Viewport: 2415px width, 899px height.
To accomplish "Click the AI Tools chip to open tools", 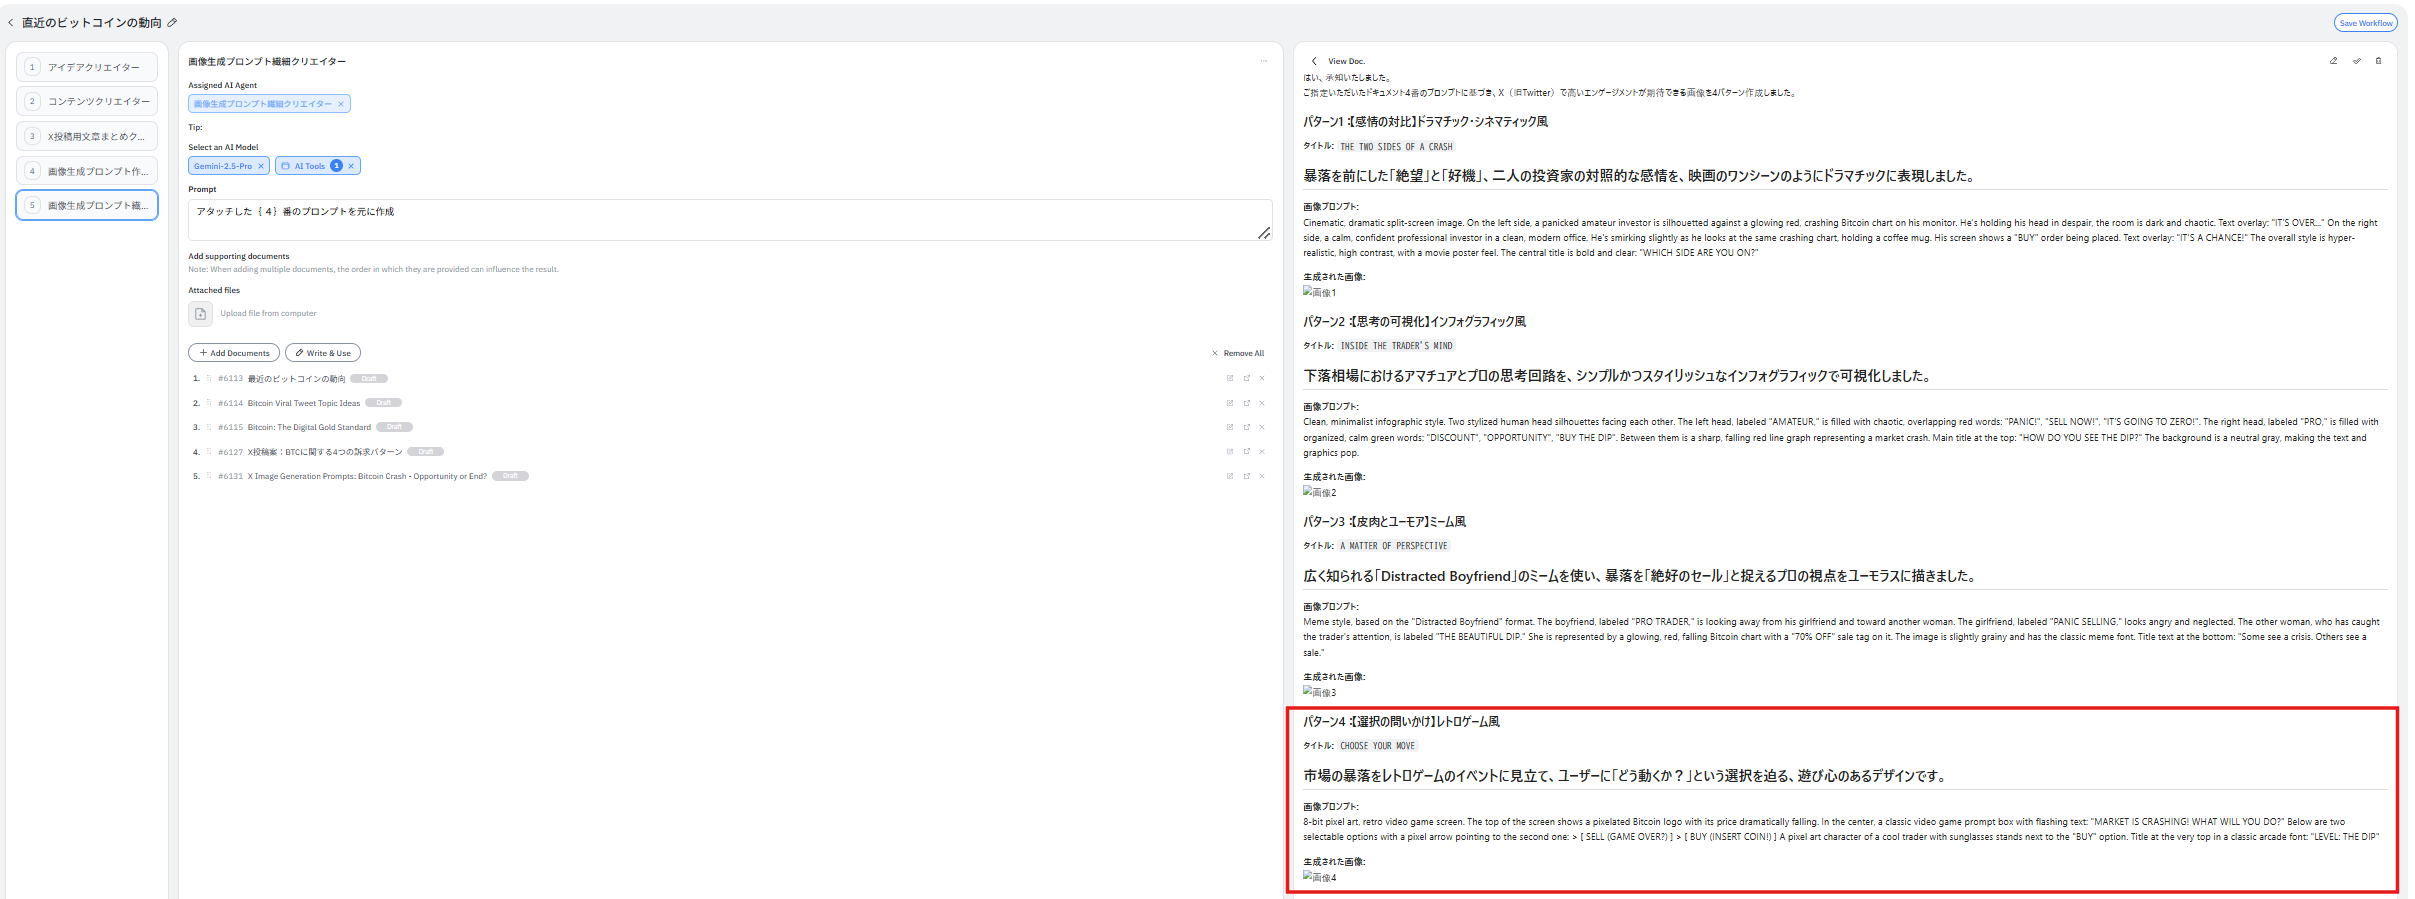I will coord(309,166).
